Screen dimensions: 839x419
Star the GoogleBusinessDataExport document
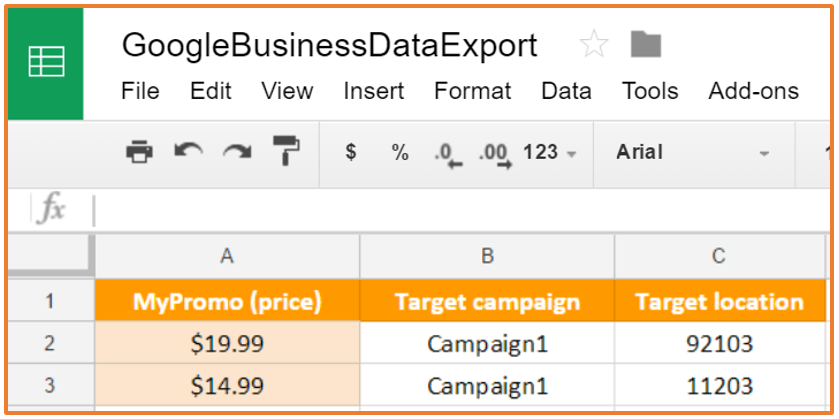[594, 45]
